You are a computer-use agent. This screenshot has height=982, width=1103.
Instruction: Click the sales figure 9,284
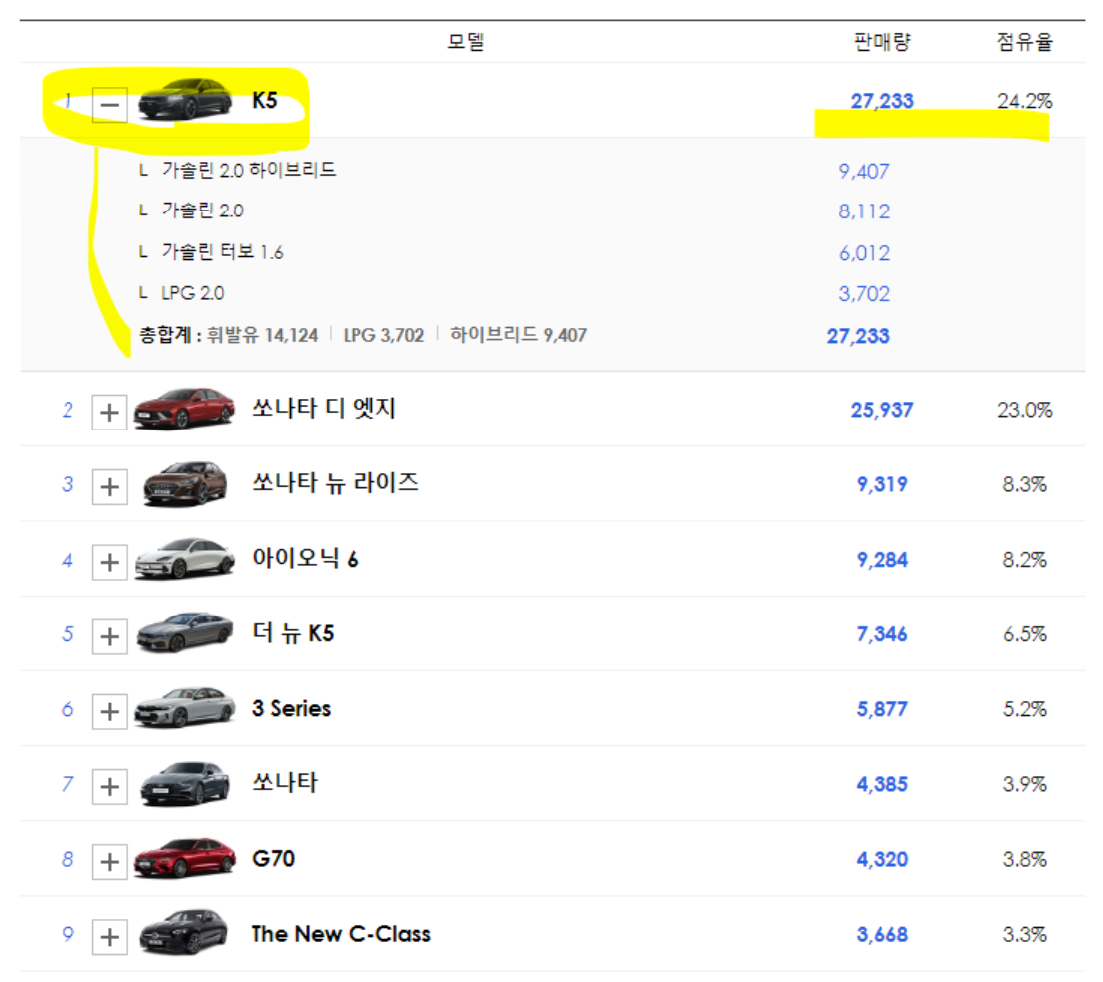pos(882,560)
